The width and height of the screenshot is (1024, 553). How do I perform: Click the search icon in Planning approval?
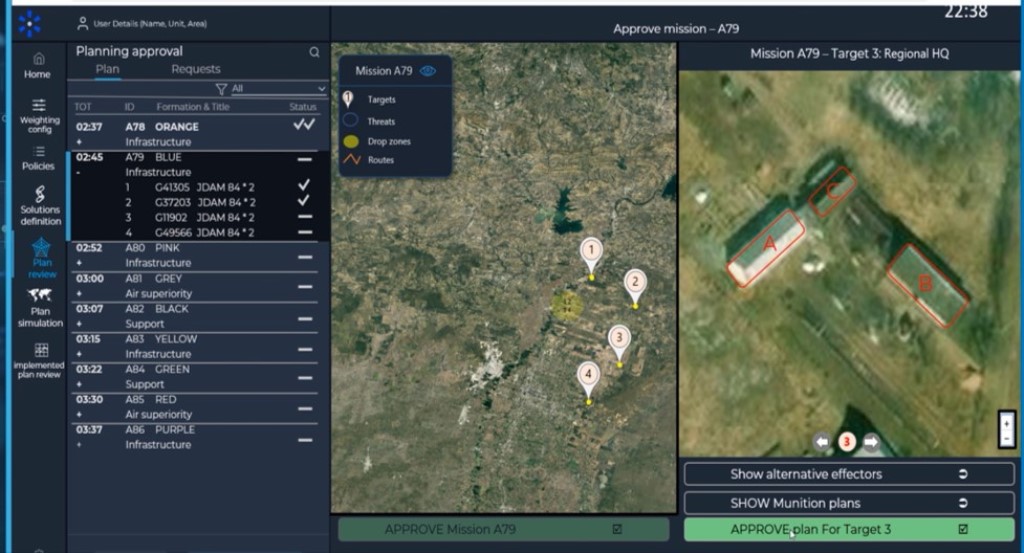tap(314, 52)
